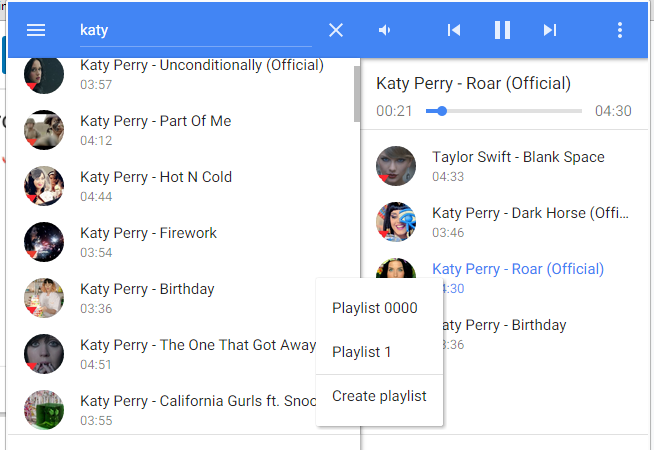This screenshot has width=654, height=450.
Task: Skip to the next track
Action: click(x=549, y=30)
